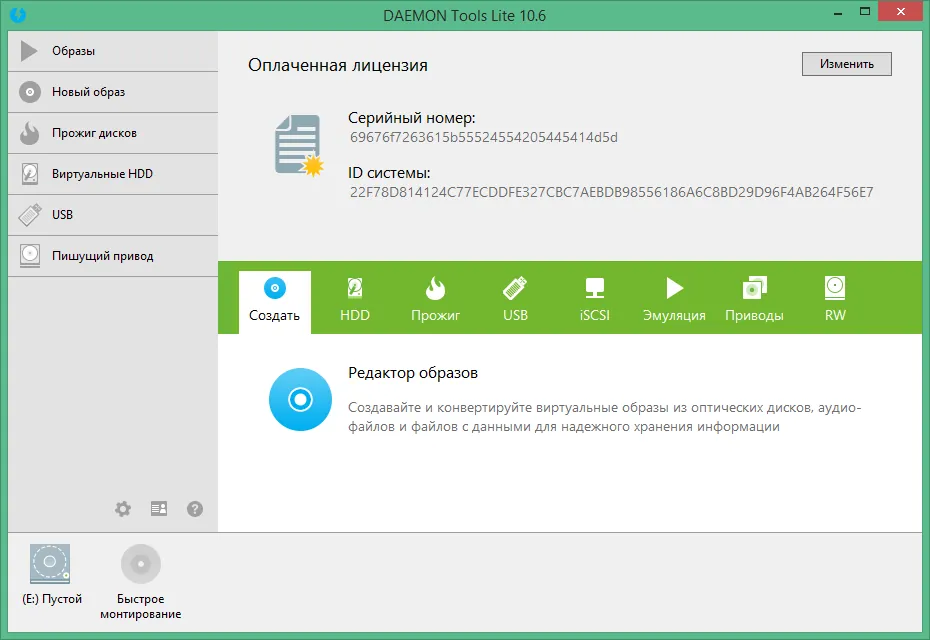Open settings gear icon
Viewport: 930px width, 640px height.
pyautogui.click(x=123, y=509)
